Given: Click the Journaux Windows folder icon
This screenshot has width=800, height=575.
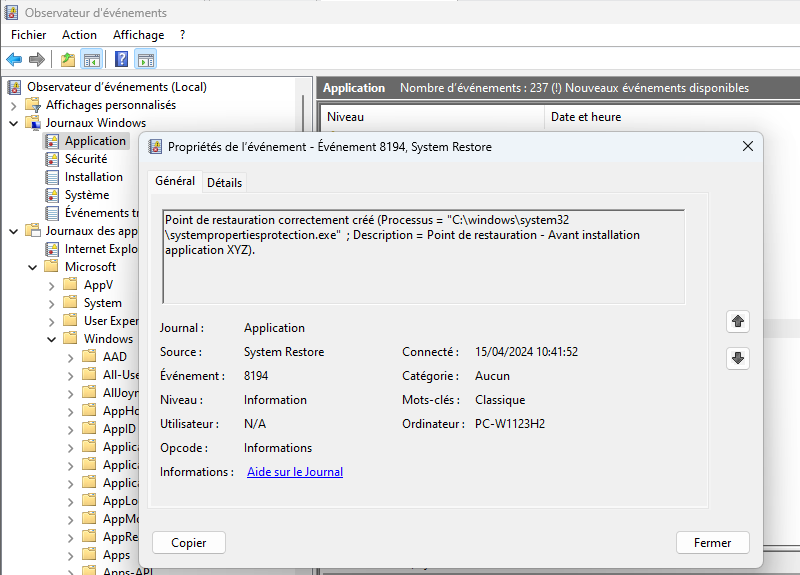Looking at the screenshot, I should [33, 123].
